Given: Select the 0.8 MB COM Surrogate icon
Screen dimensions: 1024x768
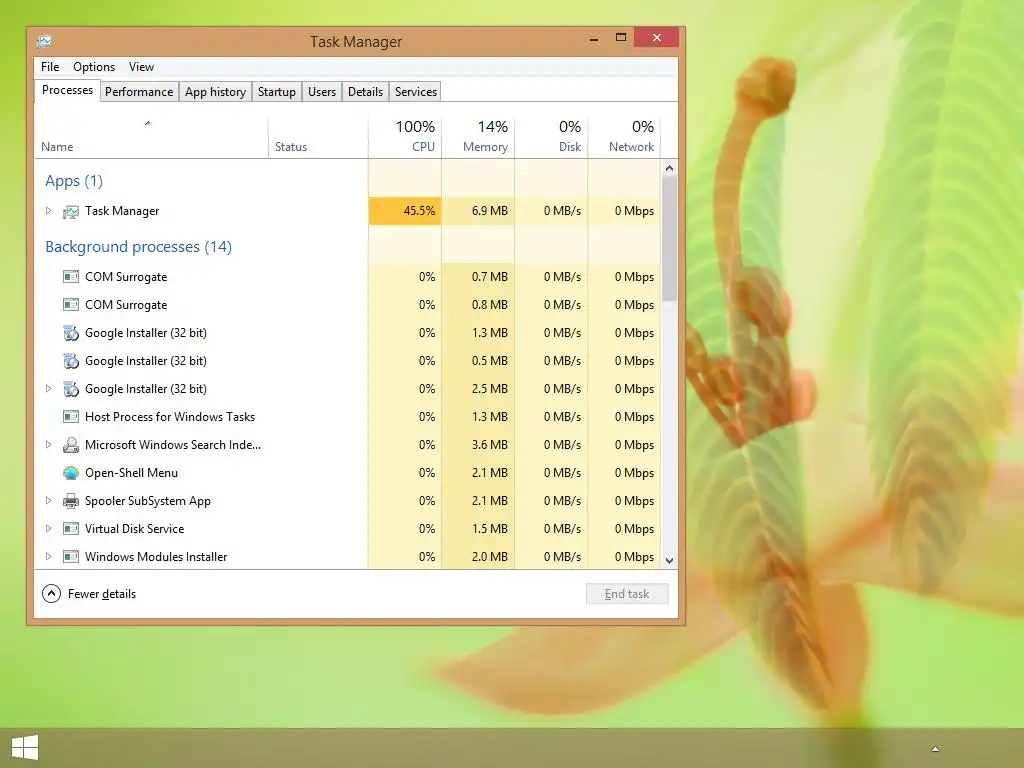Looking at the screenshot, I should (x=71, y=305).
